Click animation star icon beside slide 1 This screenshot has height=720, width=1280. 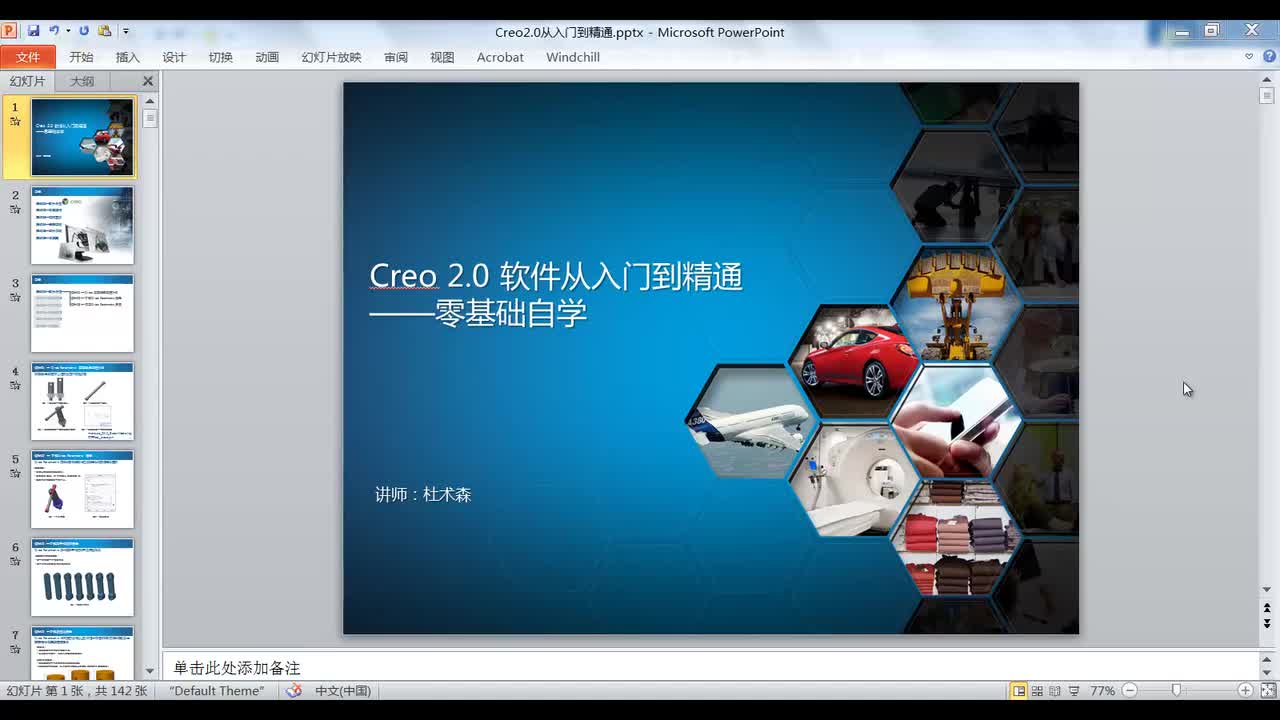tap(15, 122)
